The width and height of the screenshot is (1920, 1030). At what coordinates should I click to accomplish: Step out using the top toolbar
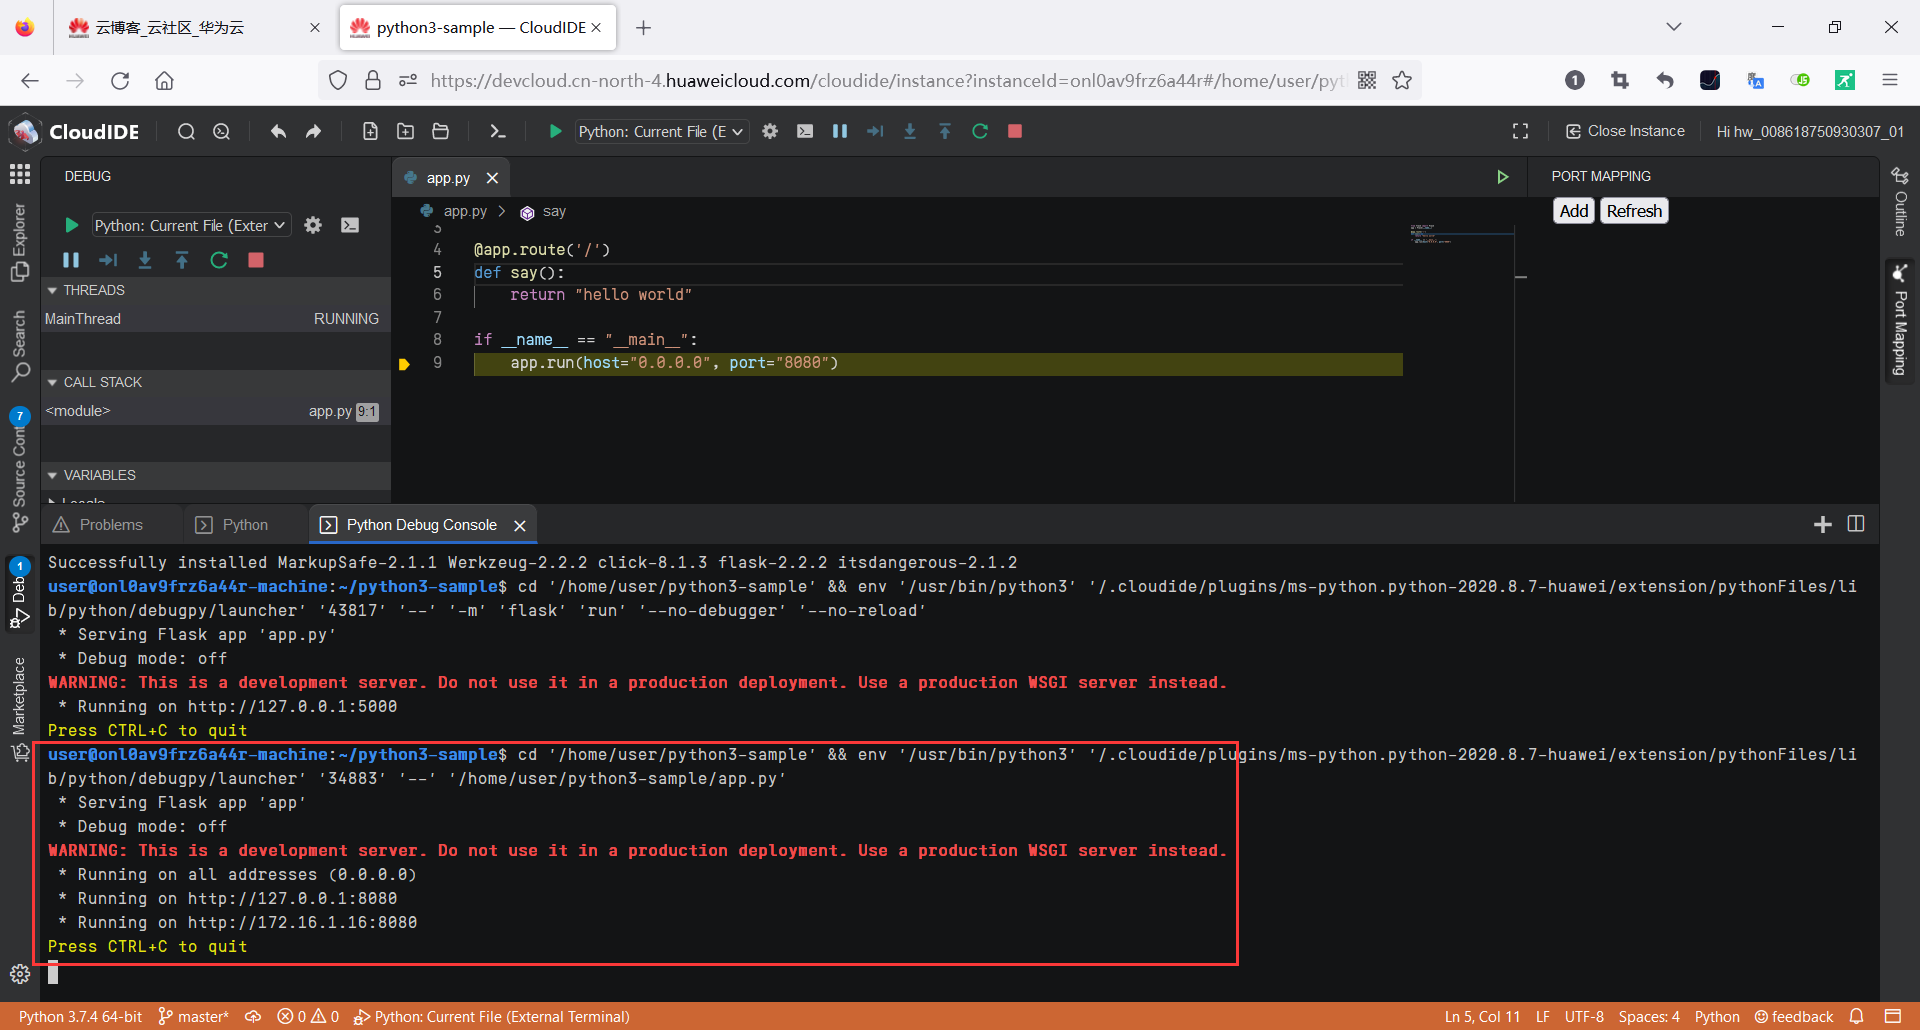pos(945,131)
